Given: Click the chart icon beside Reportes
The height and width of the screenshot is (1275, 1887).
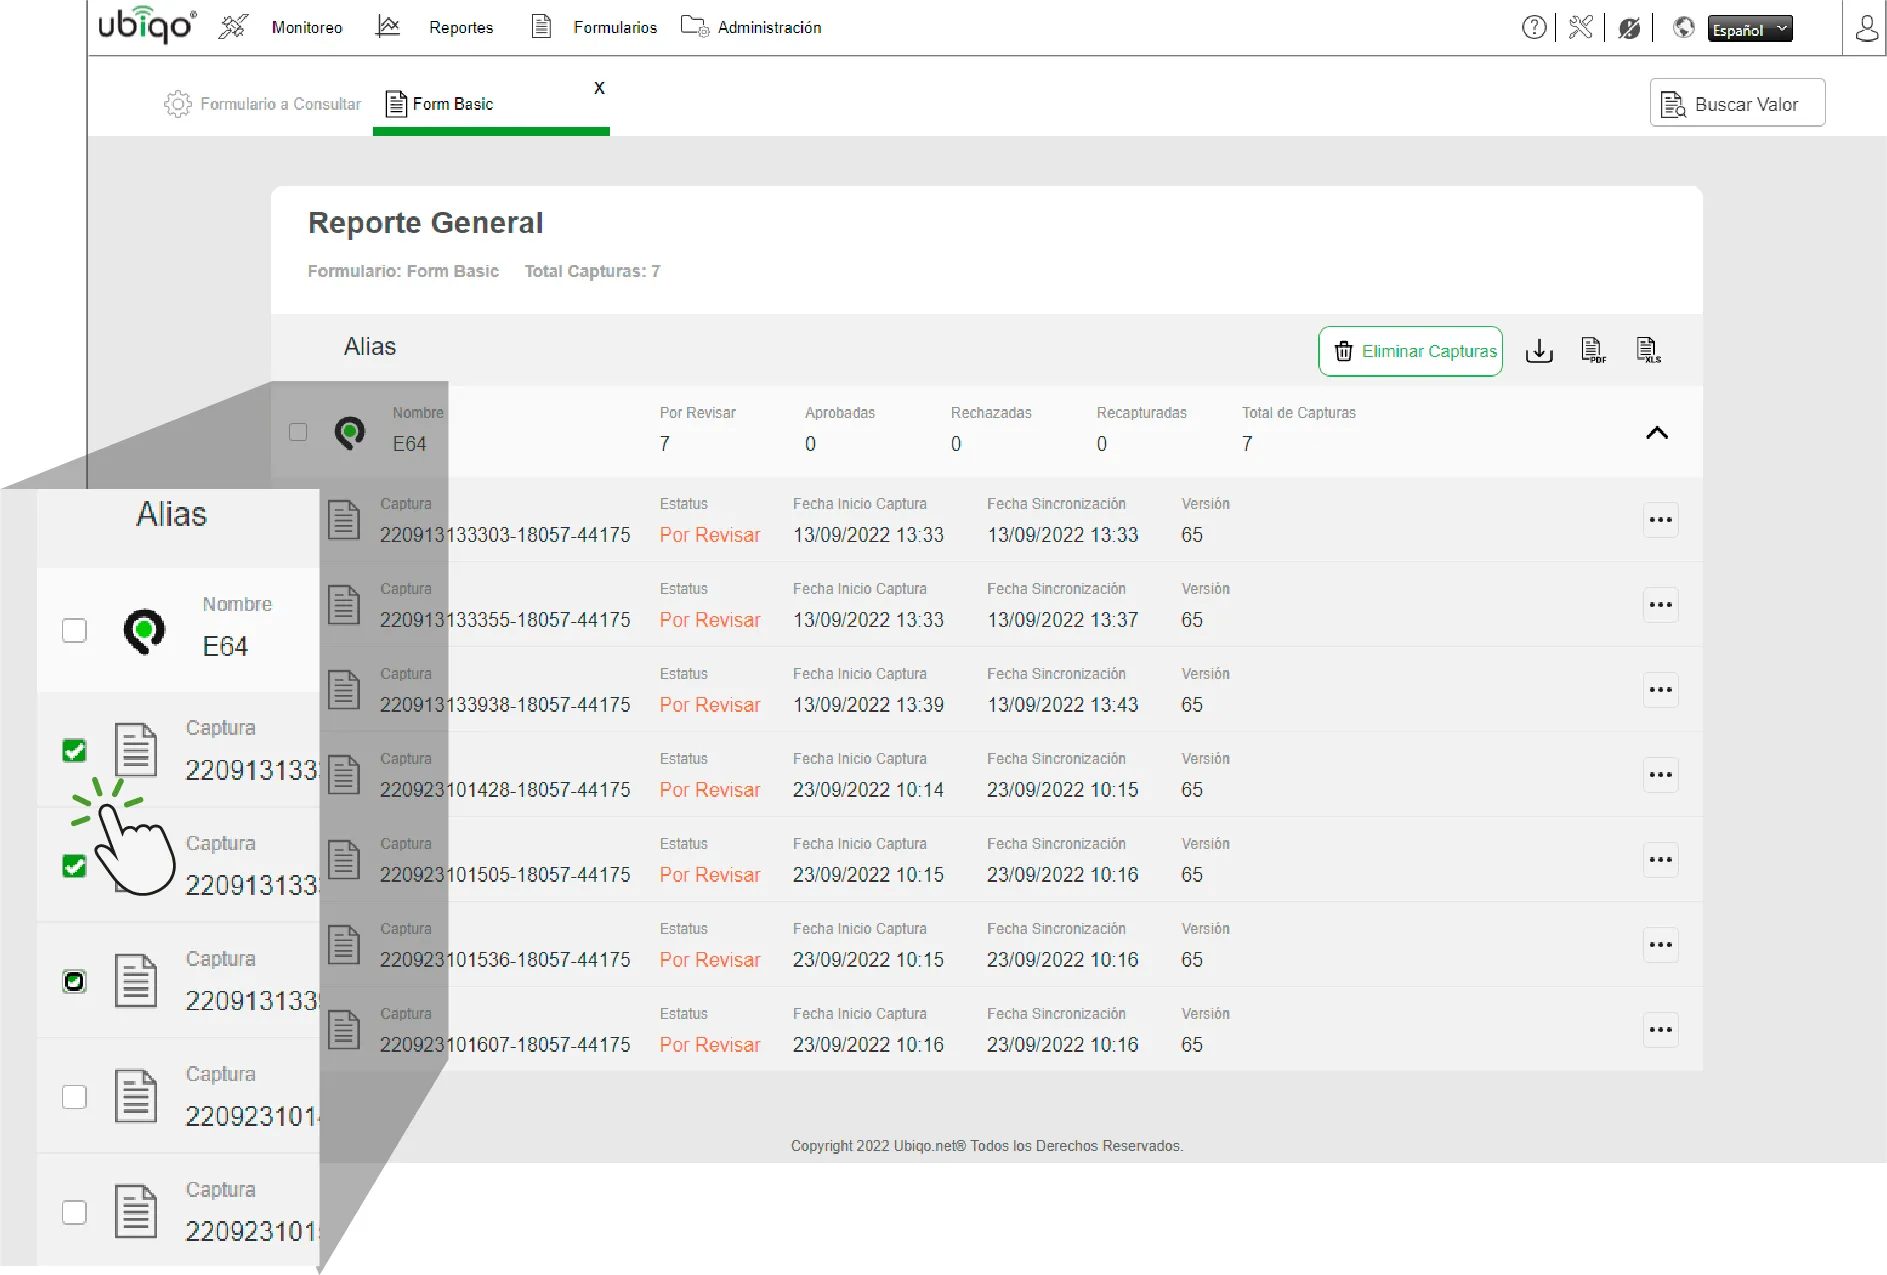Looking at the screenshot, I should pos(388,26).
